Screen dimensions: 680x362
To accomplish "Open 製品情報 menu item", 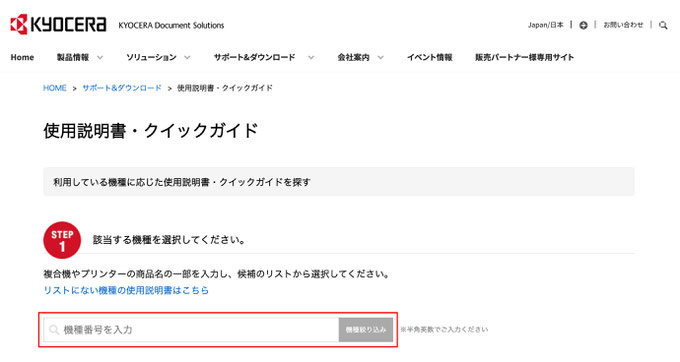I will 73,57.
